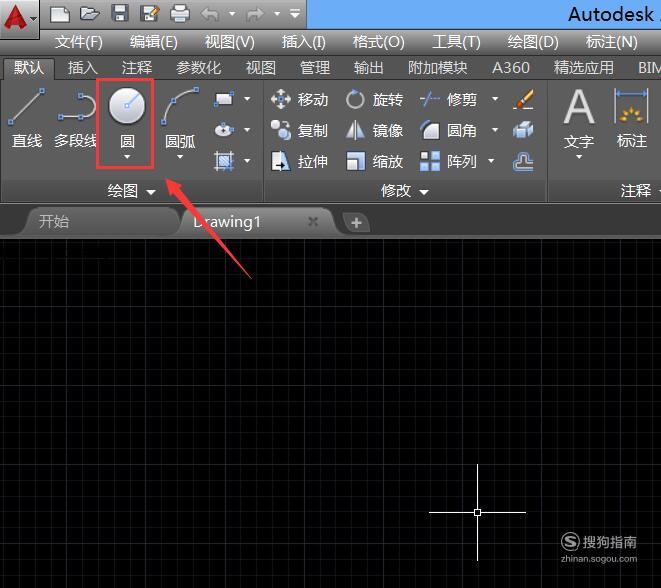Expand the Array (阵列) dropdown arrow
Viewport: 661px width, 588px height.
point(491,161)
